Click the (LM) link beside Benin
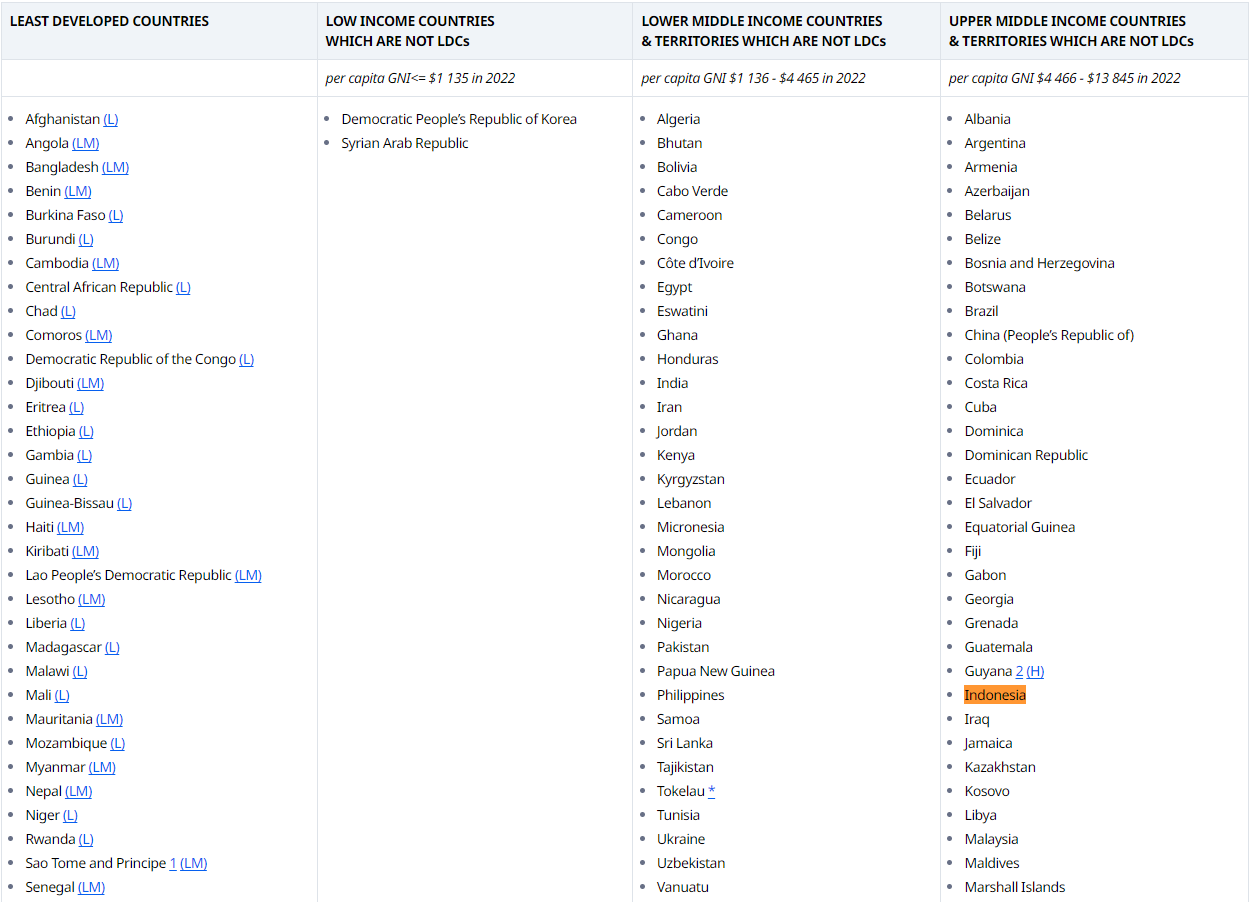The height and width of the screenshot is (902, 1249). click(x=78, y=191)
